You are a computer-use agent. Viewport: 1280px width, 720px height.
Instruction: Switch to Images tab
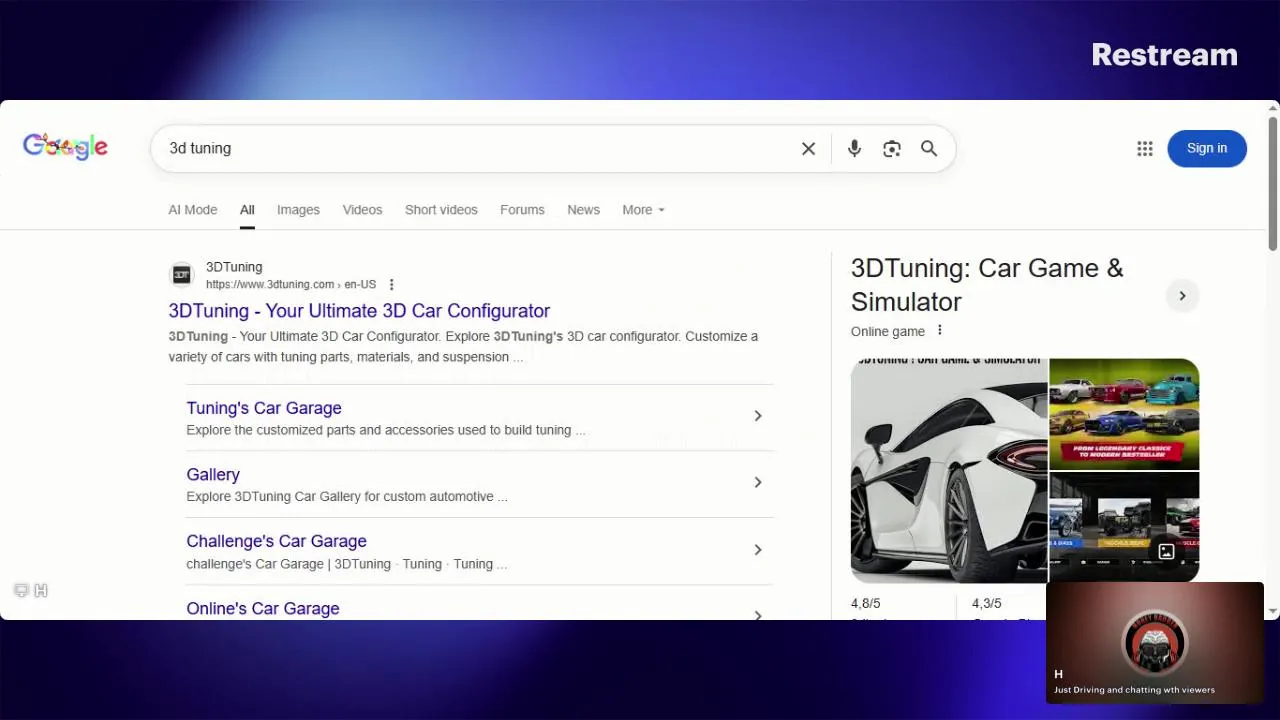298,210
